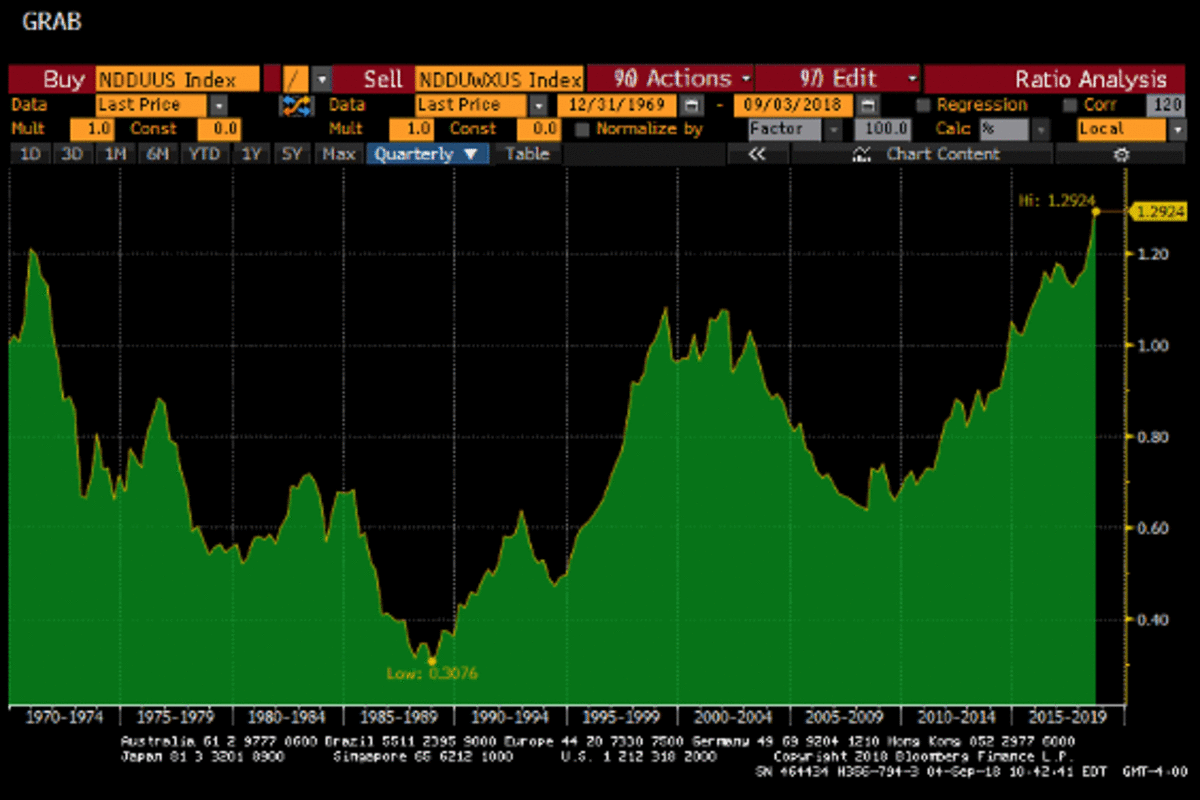Click the Hi 1.2924 marker on chart
The image size is (1200, 800).
[1096, 211]
